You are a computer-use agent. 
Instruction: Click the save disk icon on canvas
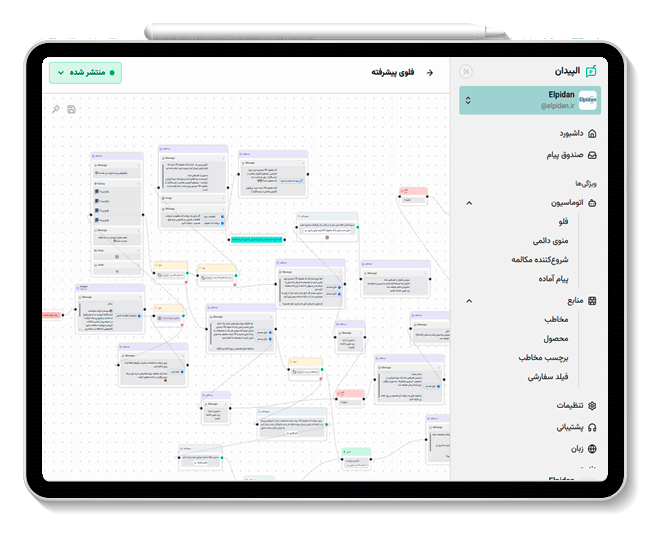(71, 109)
